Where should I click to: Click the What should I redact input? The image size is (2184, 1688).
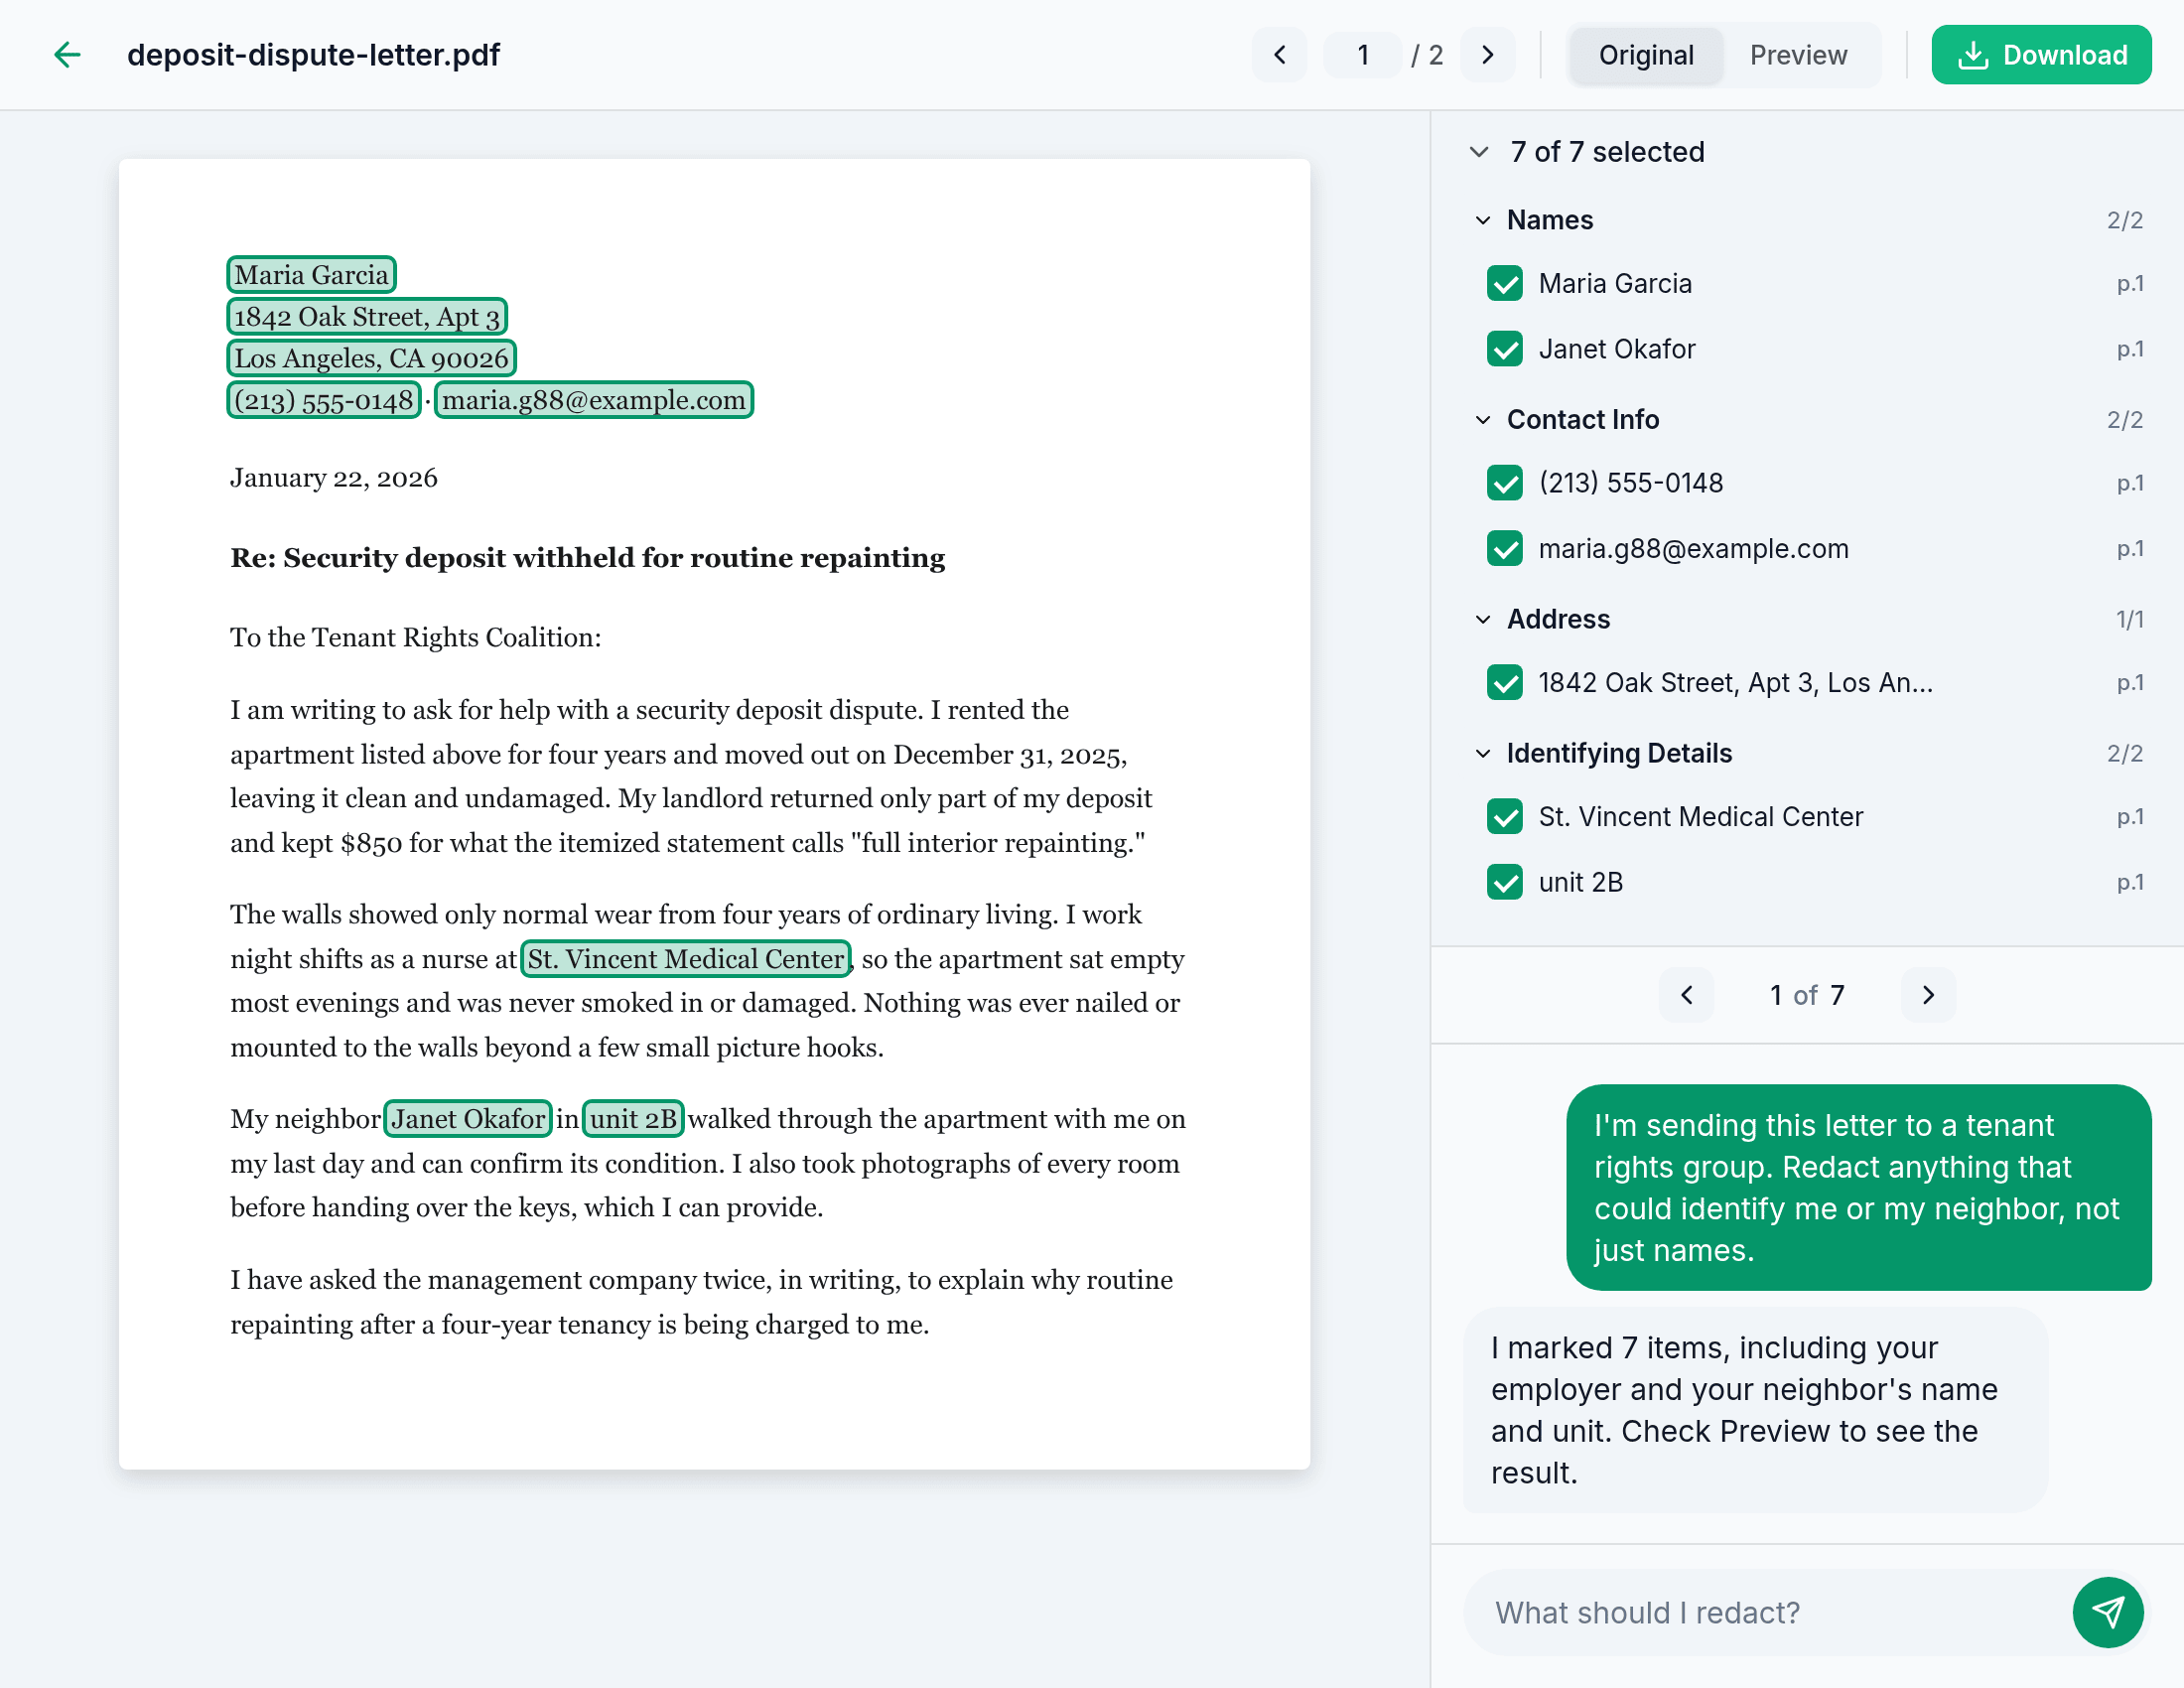[1765, 1613]
